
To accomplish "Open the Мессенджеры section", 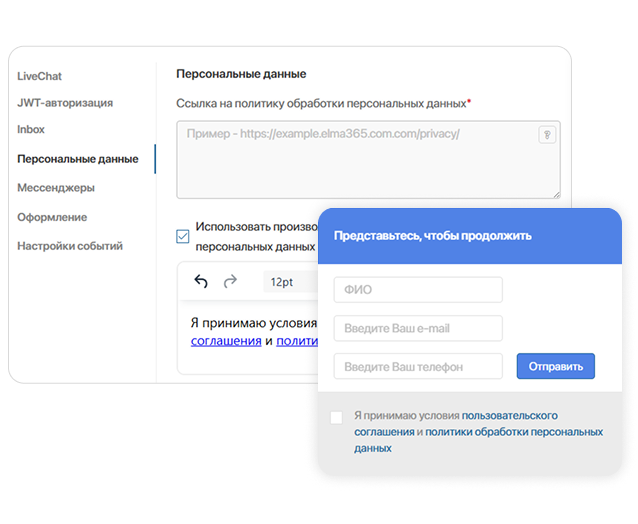I will click(56, 188).
